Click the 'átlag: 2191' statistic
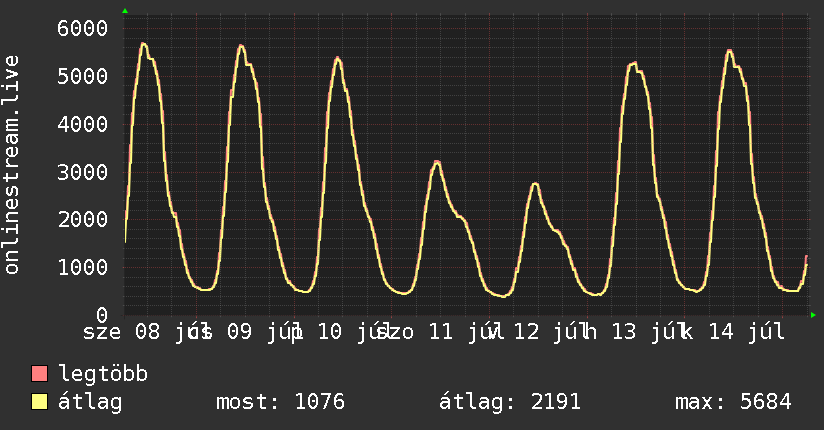824x430 pixels. click(510, 402)
